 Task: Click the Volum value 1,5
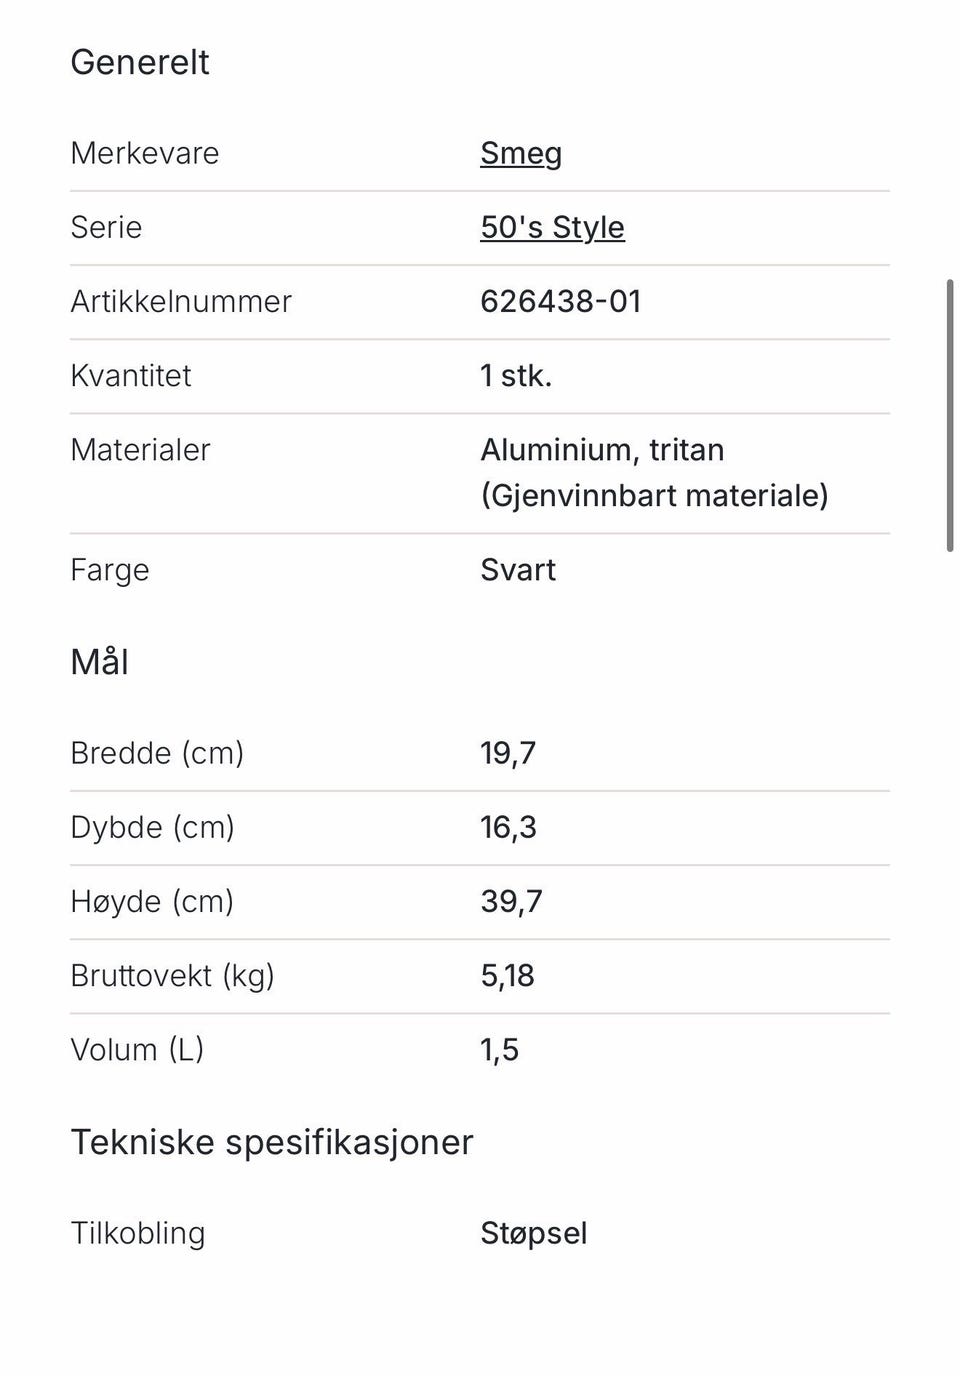tap(499, 1050)
